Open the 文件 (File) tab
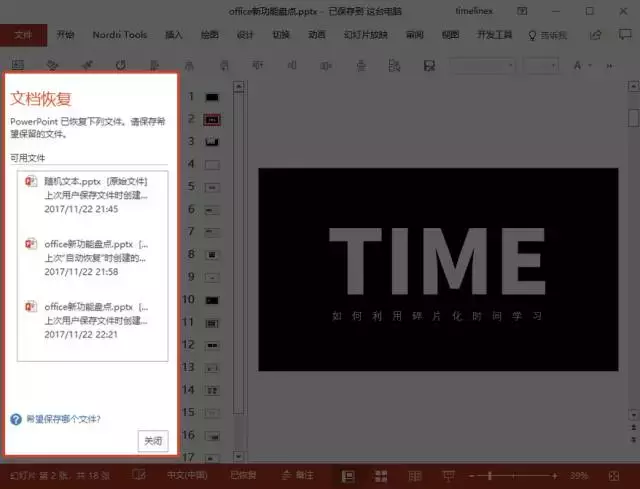Viewport: 640px width, 489px height. 23,35
